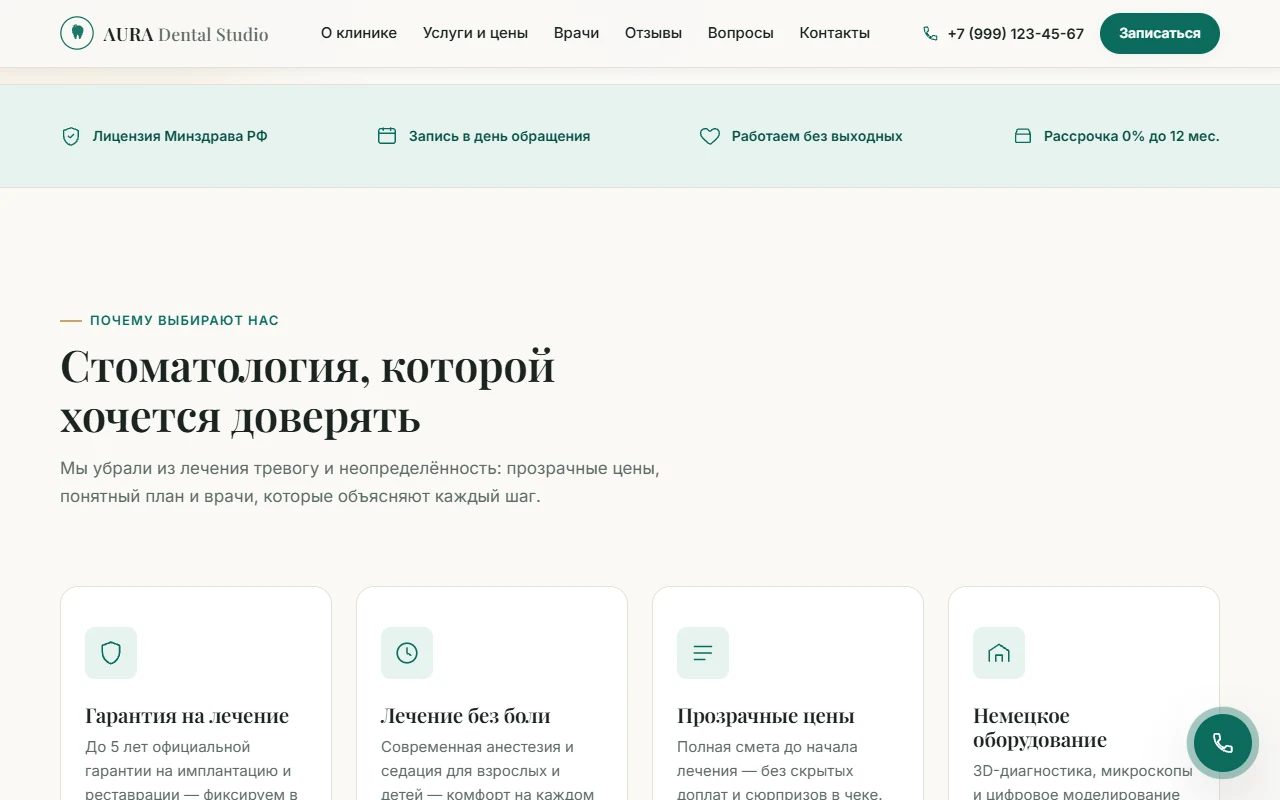Click the Работаем без выходных text
Screen dimensions: 1280x800
pyautogui.click(x=817, y=136)
